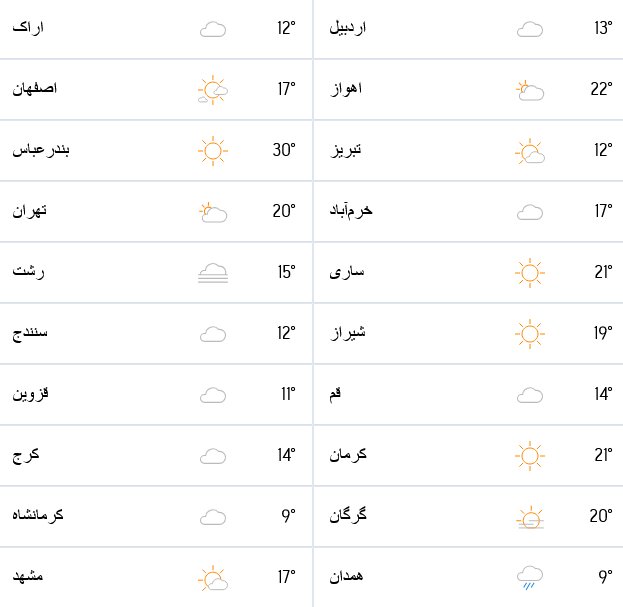Click the partly cloudy icon for تهران
Viewport: 623px width, 607px height.
tap(213, 211)
